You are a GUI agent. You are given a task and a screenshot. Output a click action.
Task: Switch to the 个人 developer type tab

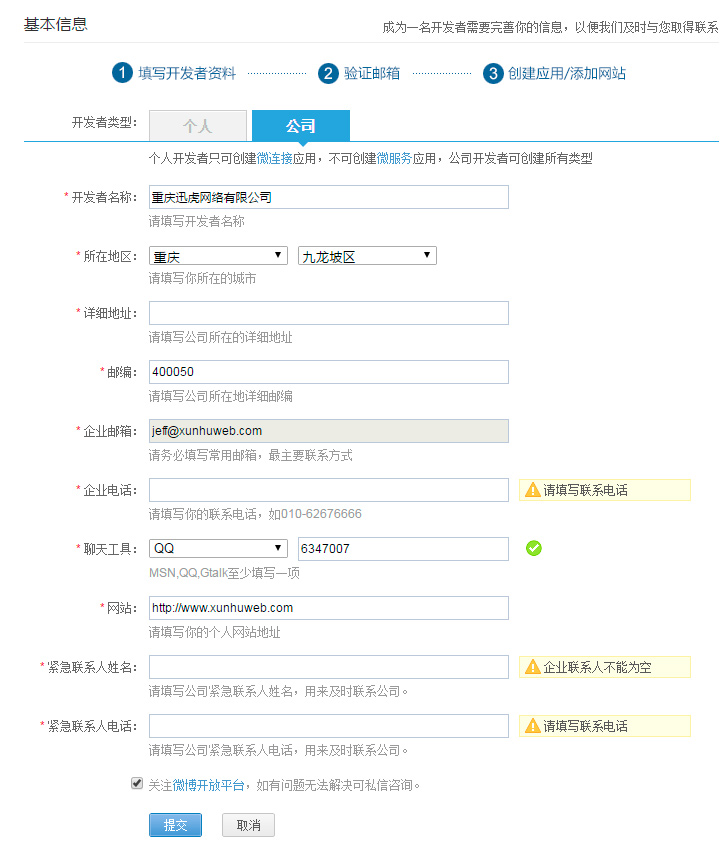point(198,126)
